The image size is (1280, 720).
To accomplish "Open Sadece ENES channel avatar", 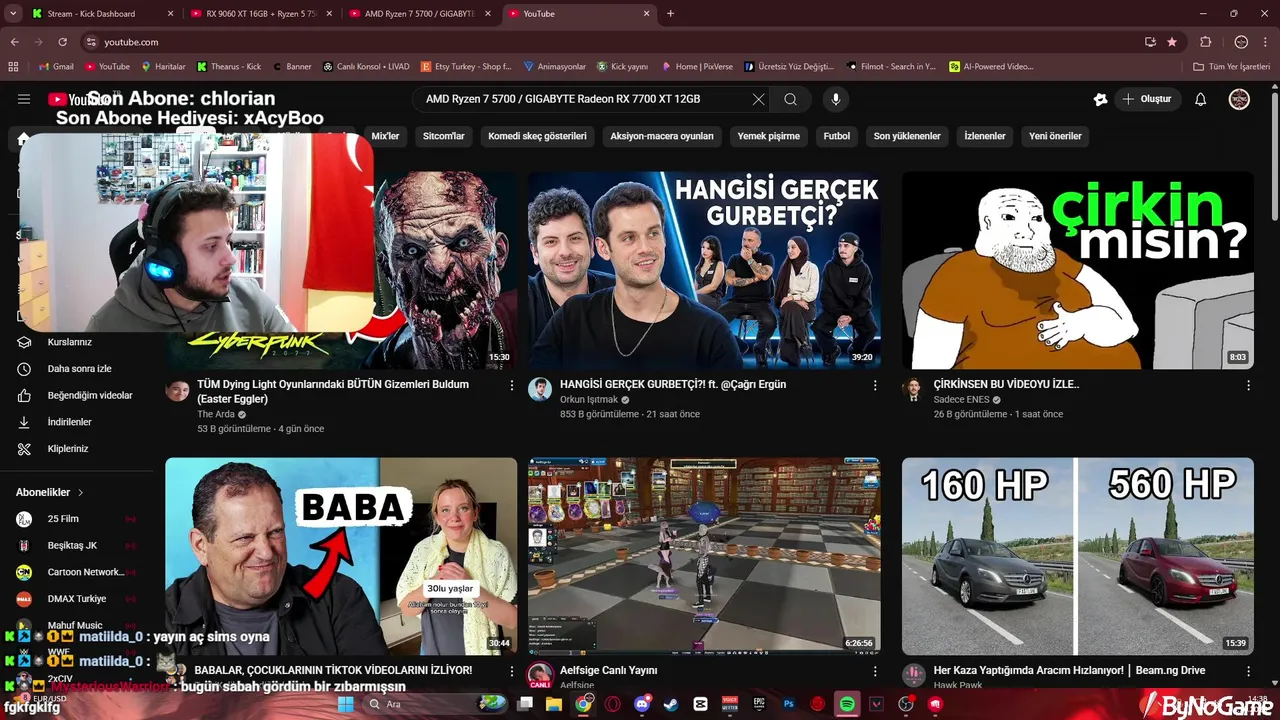I will click(913, 390).
